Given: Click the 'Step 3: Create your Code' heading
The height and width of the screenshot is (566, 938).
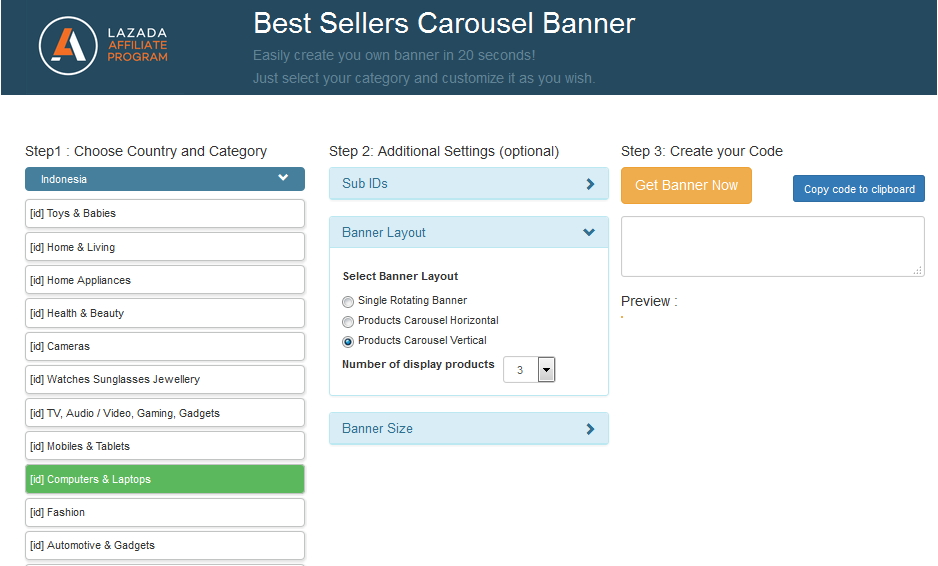Looking at the screenshot, I should (702, 151).
